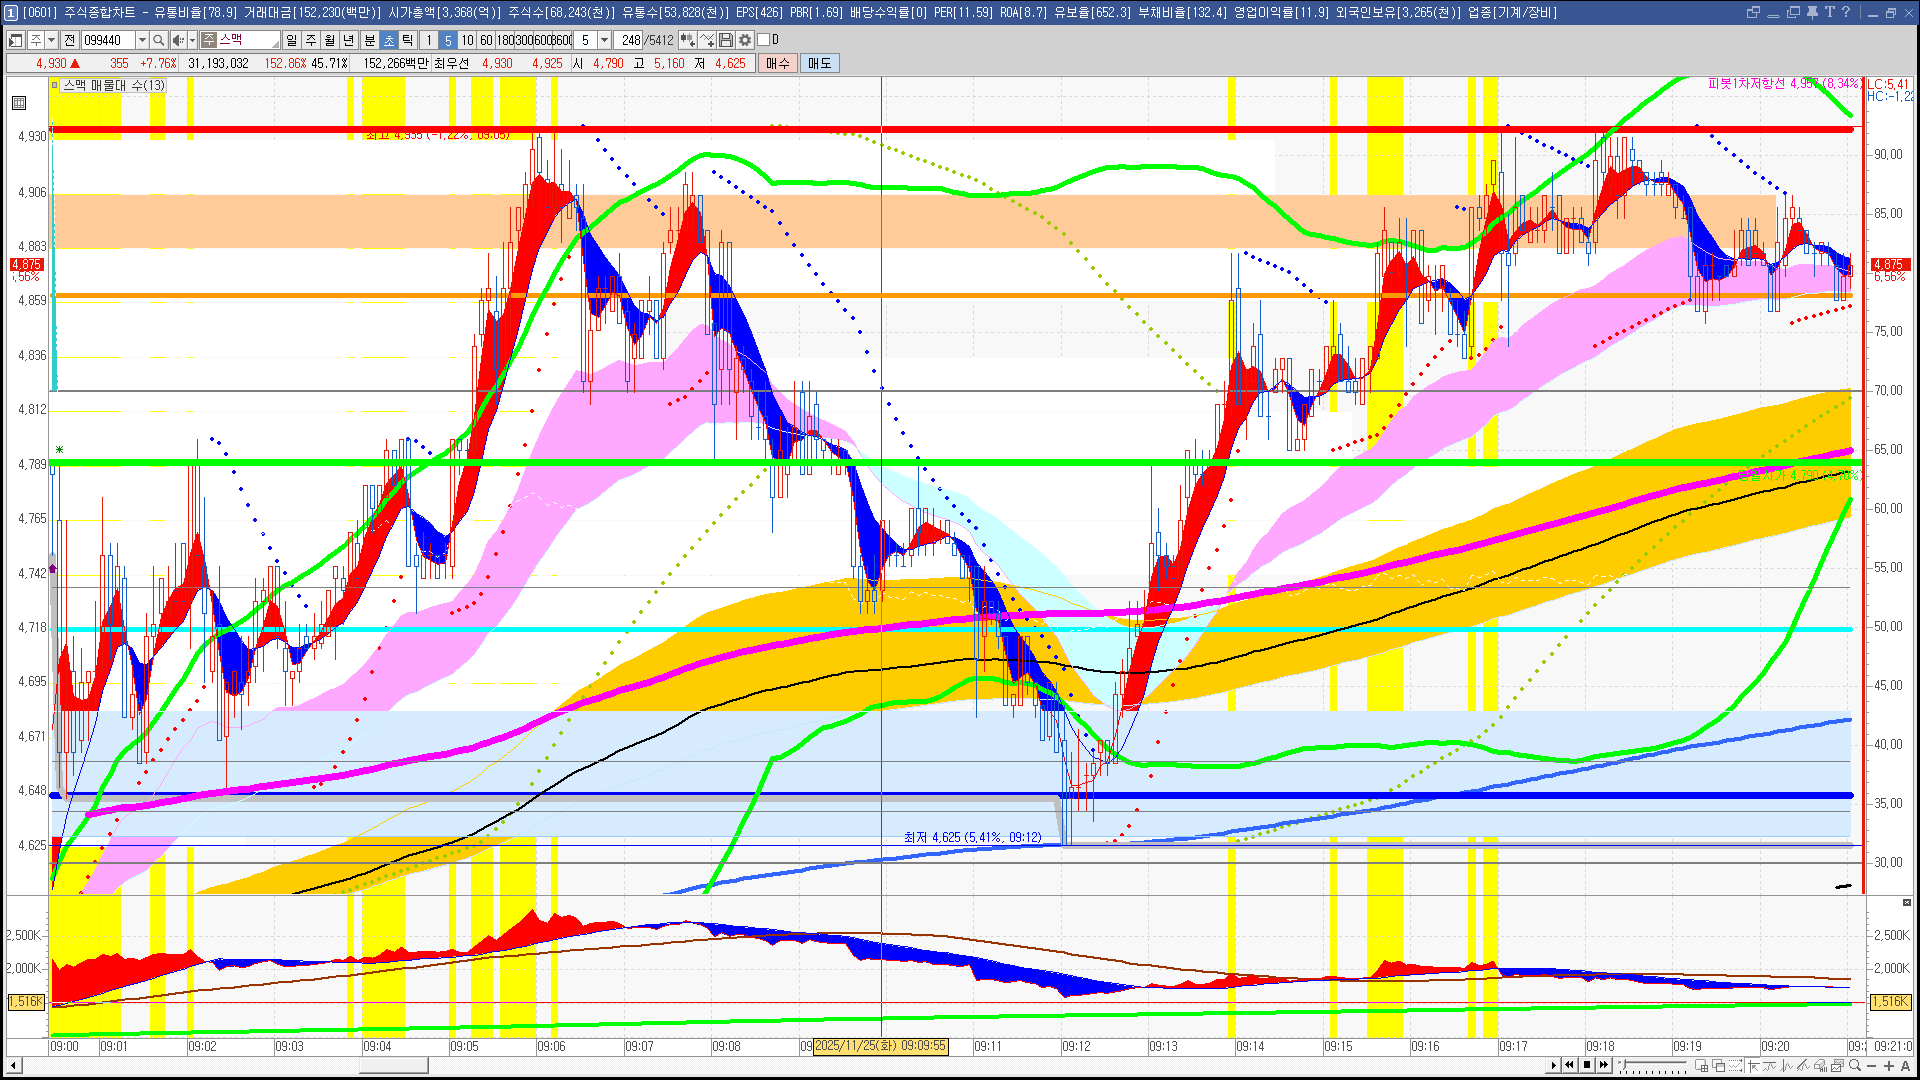The width and height of the screenshot is (1920, 1080).
Task: Expand the interval value 5 dropdown
Action: click(604, 40)
